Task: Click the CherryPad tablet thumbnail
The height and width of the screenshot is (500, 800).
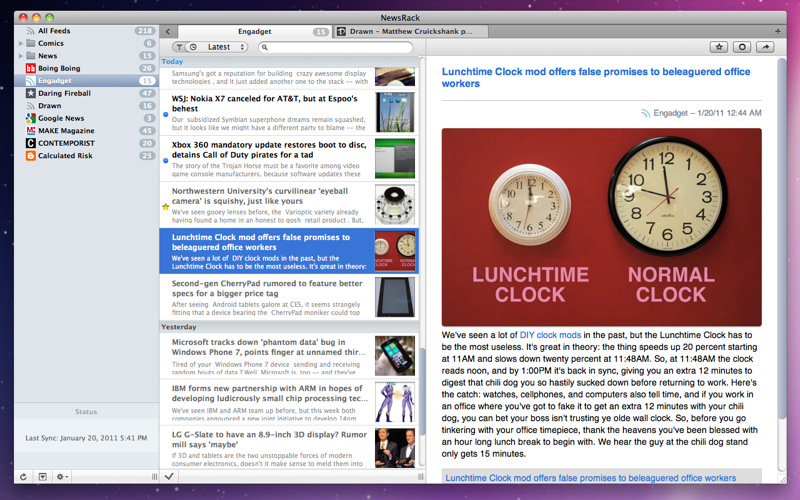Action: [x=394, y=297]
